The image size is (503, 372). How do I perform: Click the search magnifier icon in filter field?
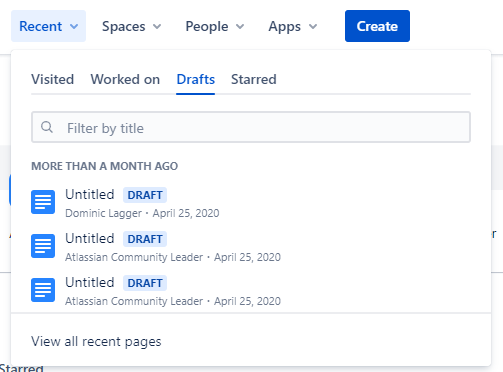[47, 127]
